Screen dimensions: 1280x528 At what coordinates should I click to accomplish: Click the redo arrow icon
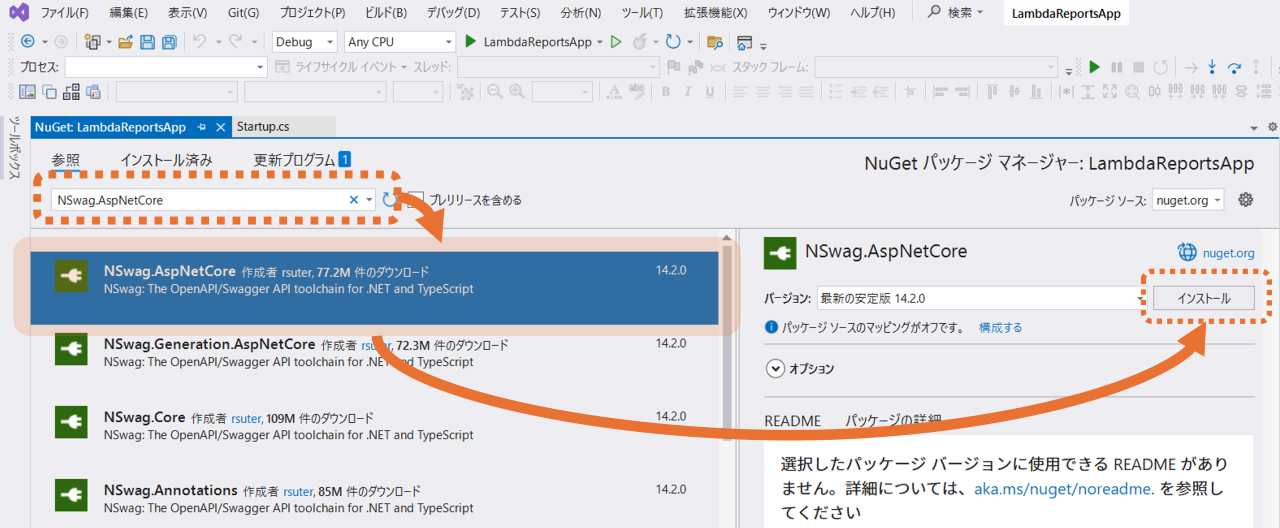[x=235, y=42]
